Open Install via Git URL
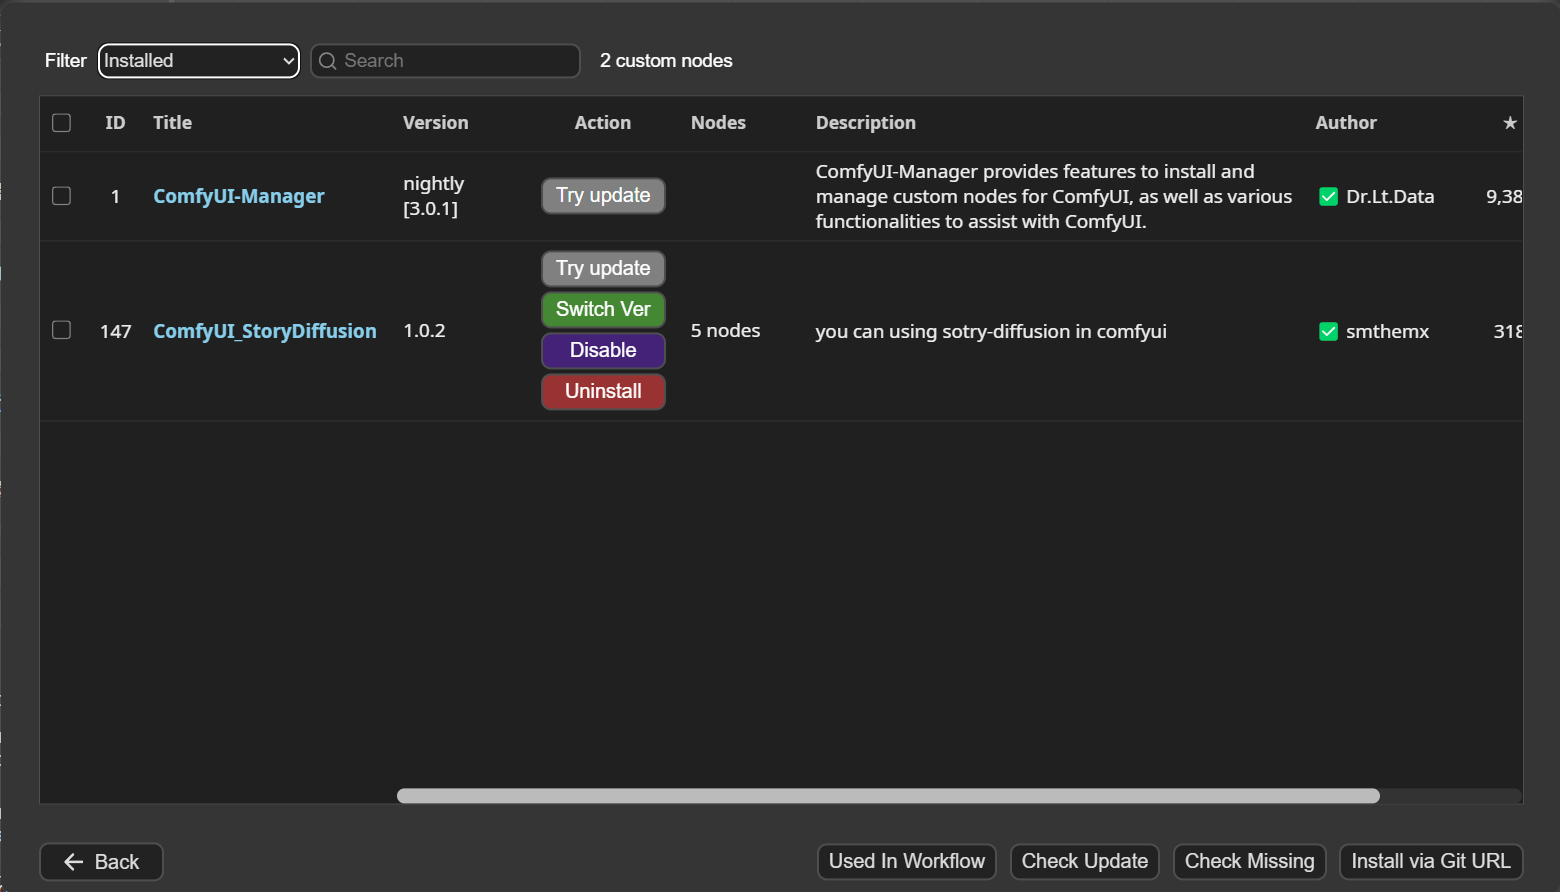Image resolution: width=1560 pixels, height=892 pixels. point(1430,861)
